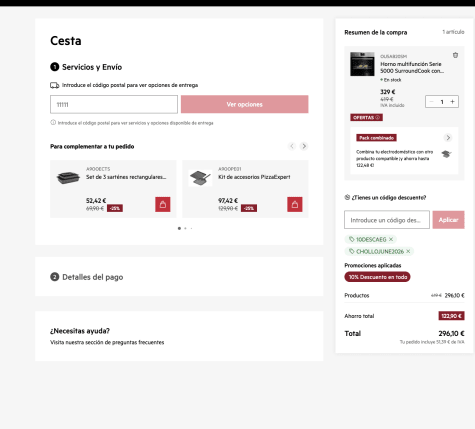Click the 329 € oven price

(x=388, y=92)
